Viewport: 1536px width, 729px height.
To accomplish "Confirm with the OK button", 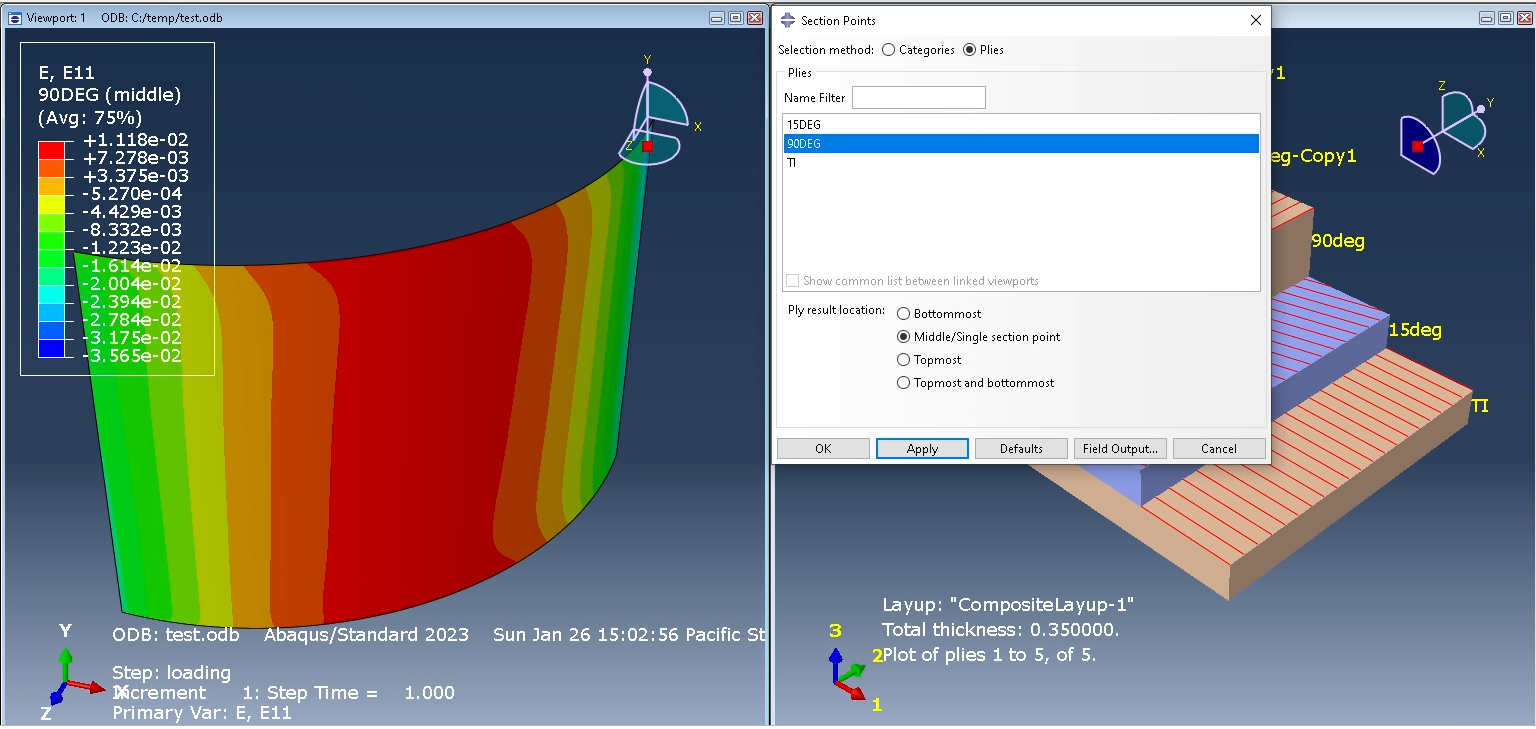I will (822, 448).
